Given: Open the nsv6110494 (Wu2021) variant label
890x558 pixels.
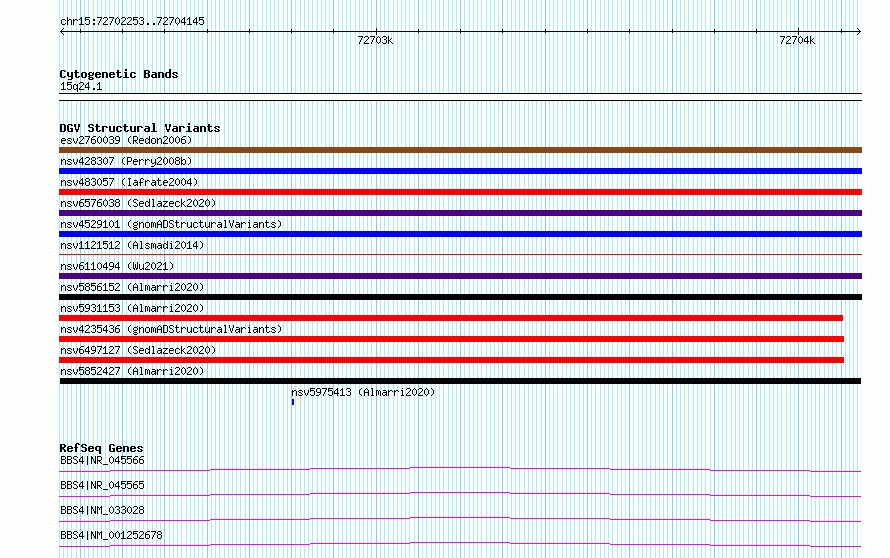Looking at the screenshot, I should click(117, 266).
